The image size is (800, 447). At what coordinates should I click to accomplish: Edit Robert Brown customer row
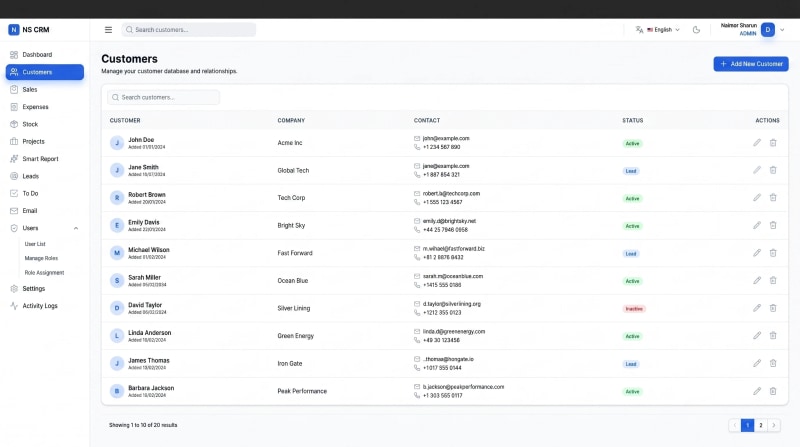[757, 198]
